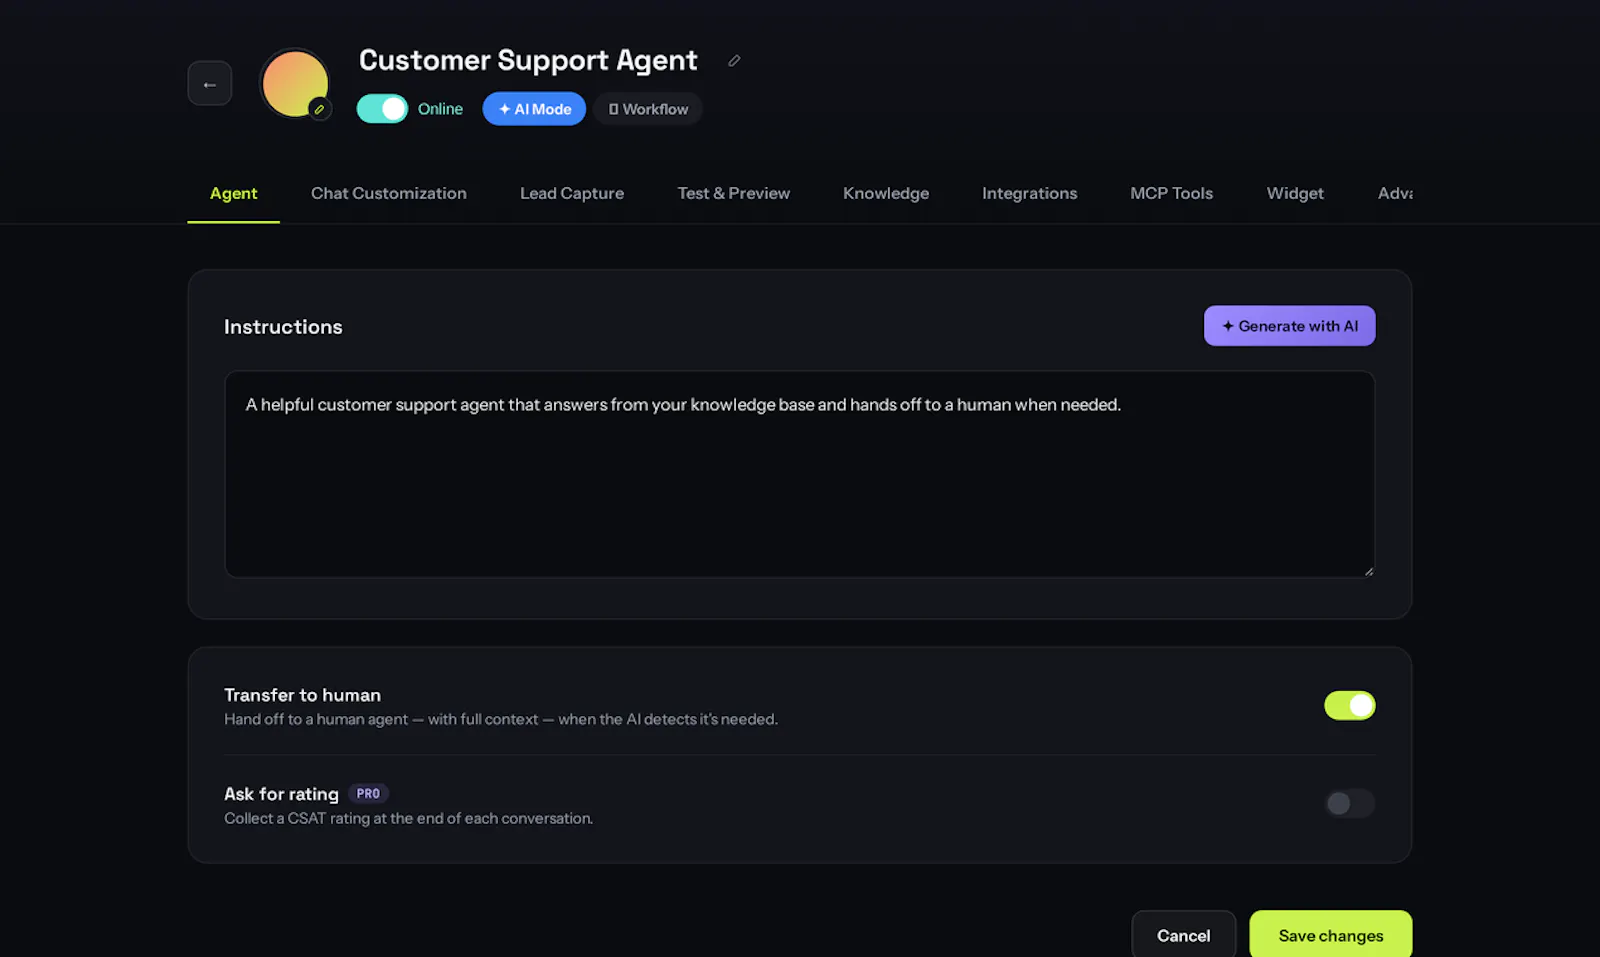This screenshot has height=957, width=1600.
Task: Open the partially visible Advanced tab
Action: pyautogui.click(x=1395, y=193)
